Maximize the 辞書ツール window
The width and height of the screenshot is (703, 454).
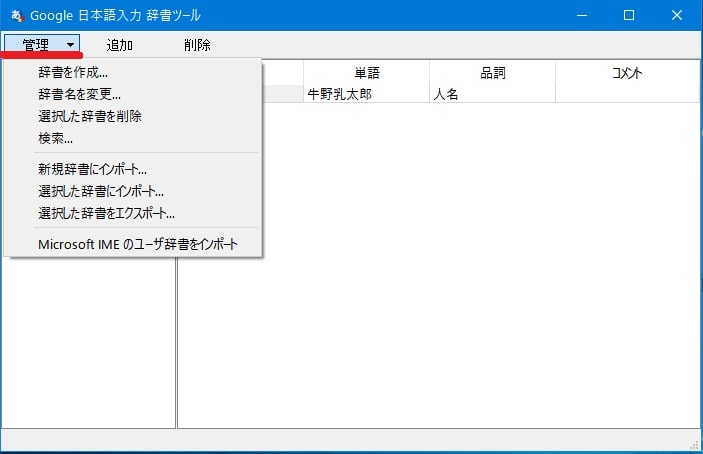tap(629, 15)
